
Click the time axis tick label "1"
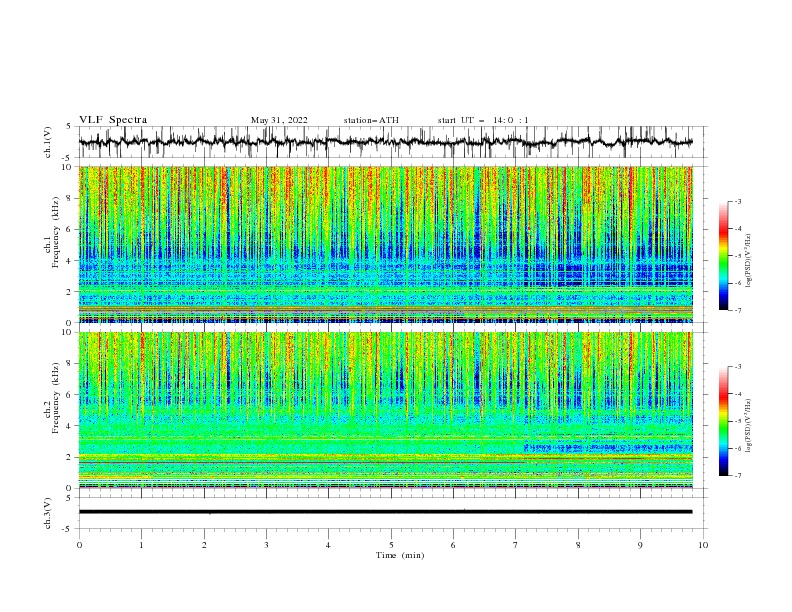point(141,545)
